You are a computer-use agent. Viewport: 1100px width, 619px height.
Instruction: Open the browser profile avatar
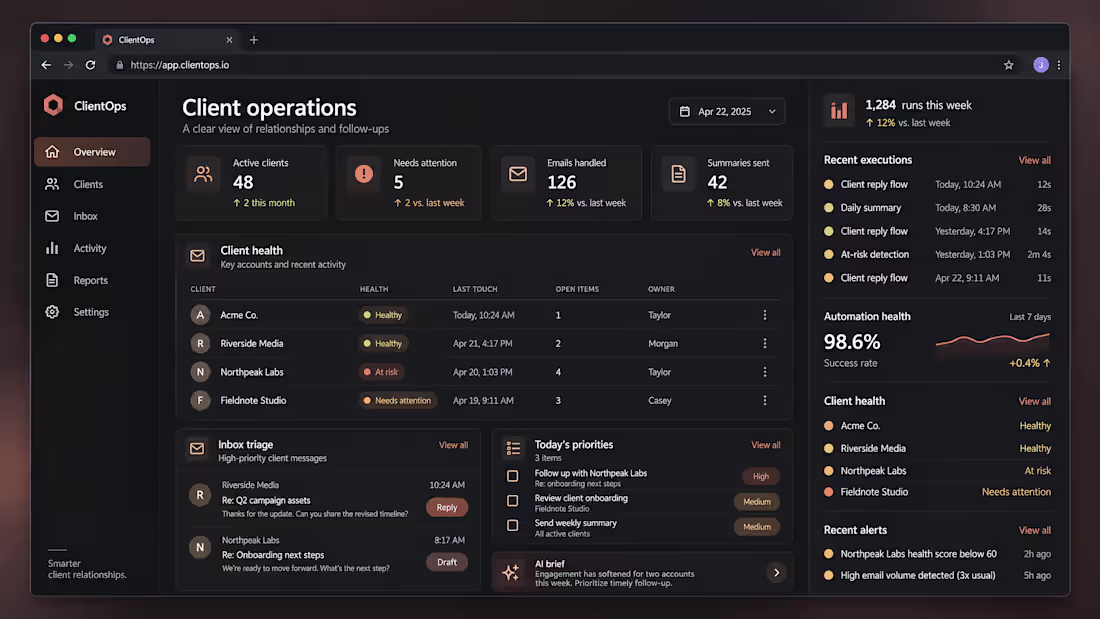click(1040, 65)
